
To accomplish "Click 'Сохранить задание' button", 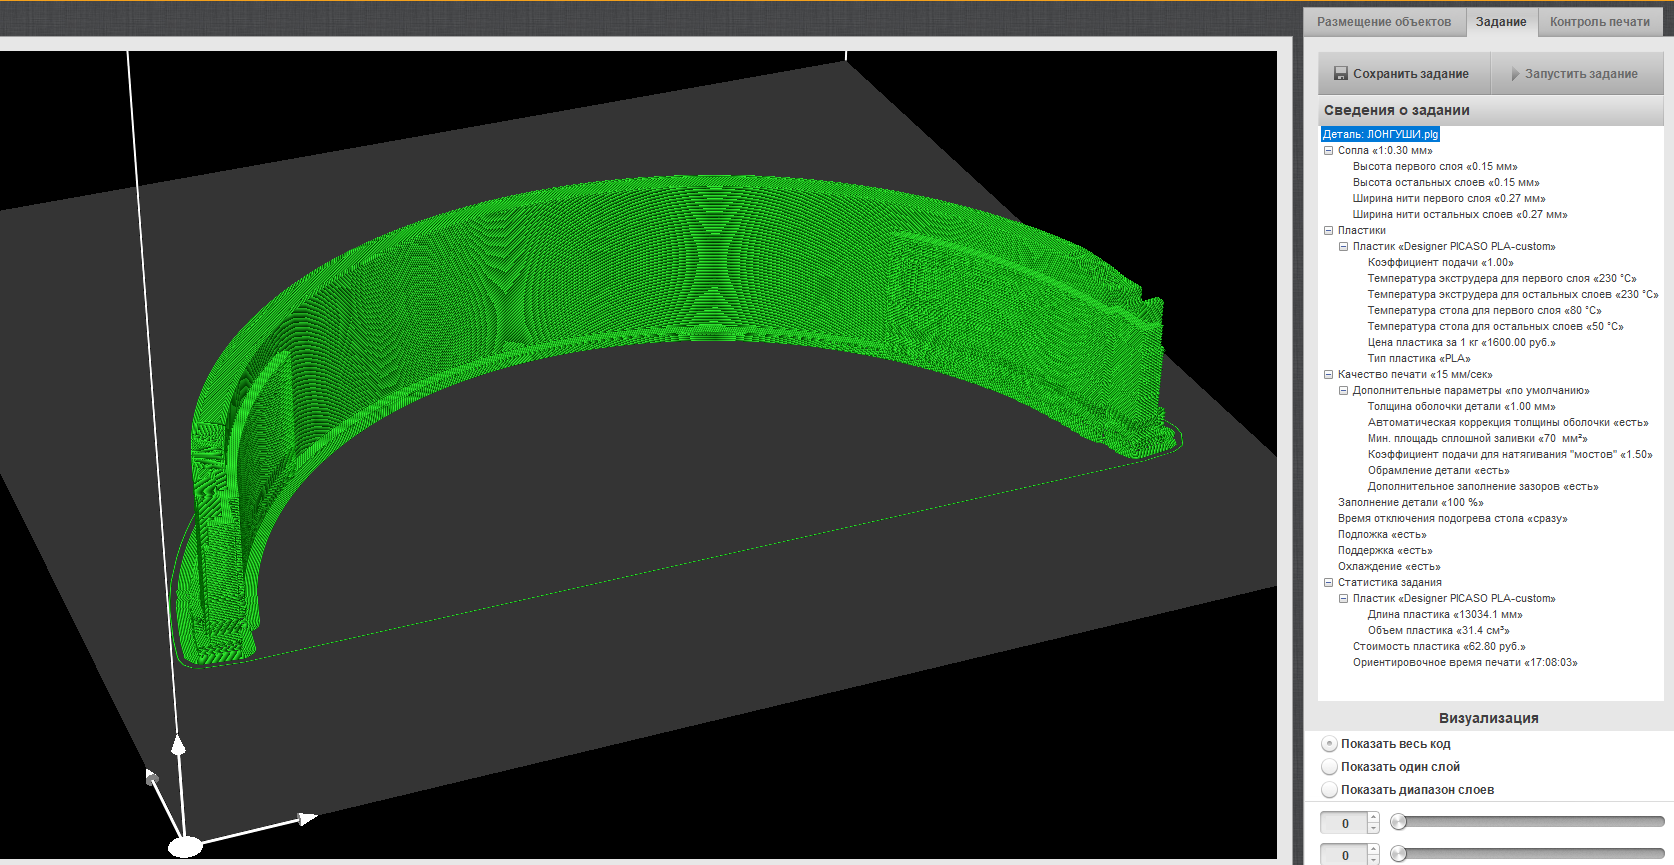I will pos(1404,74).
